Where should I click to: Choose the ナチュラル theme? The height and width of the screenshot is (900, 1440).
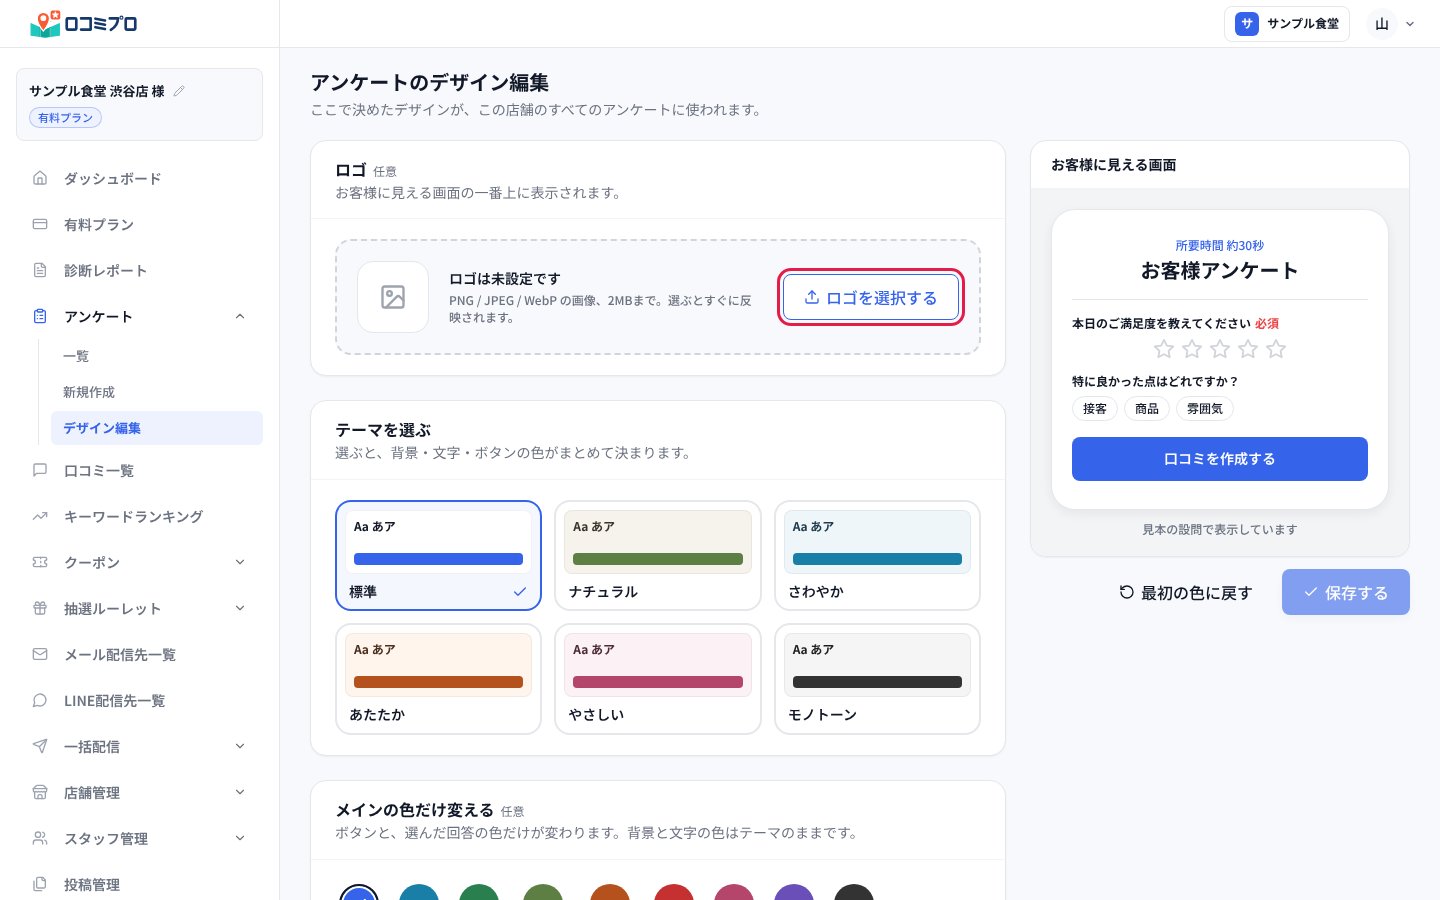[x=658, y=556]
